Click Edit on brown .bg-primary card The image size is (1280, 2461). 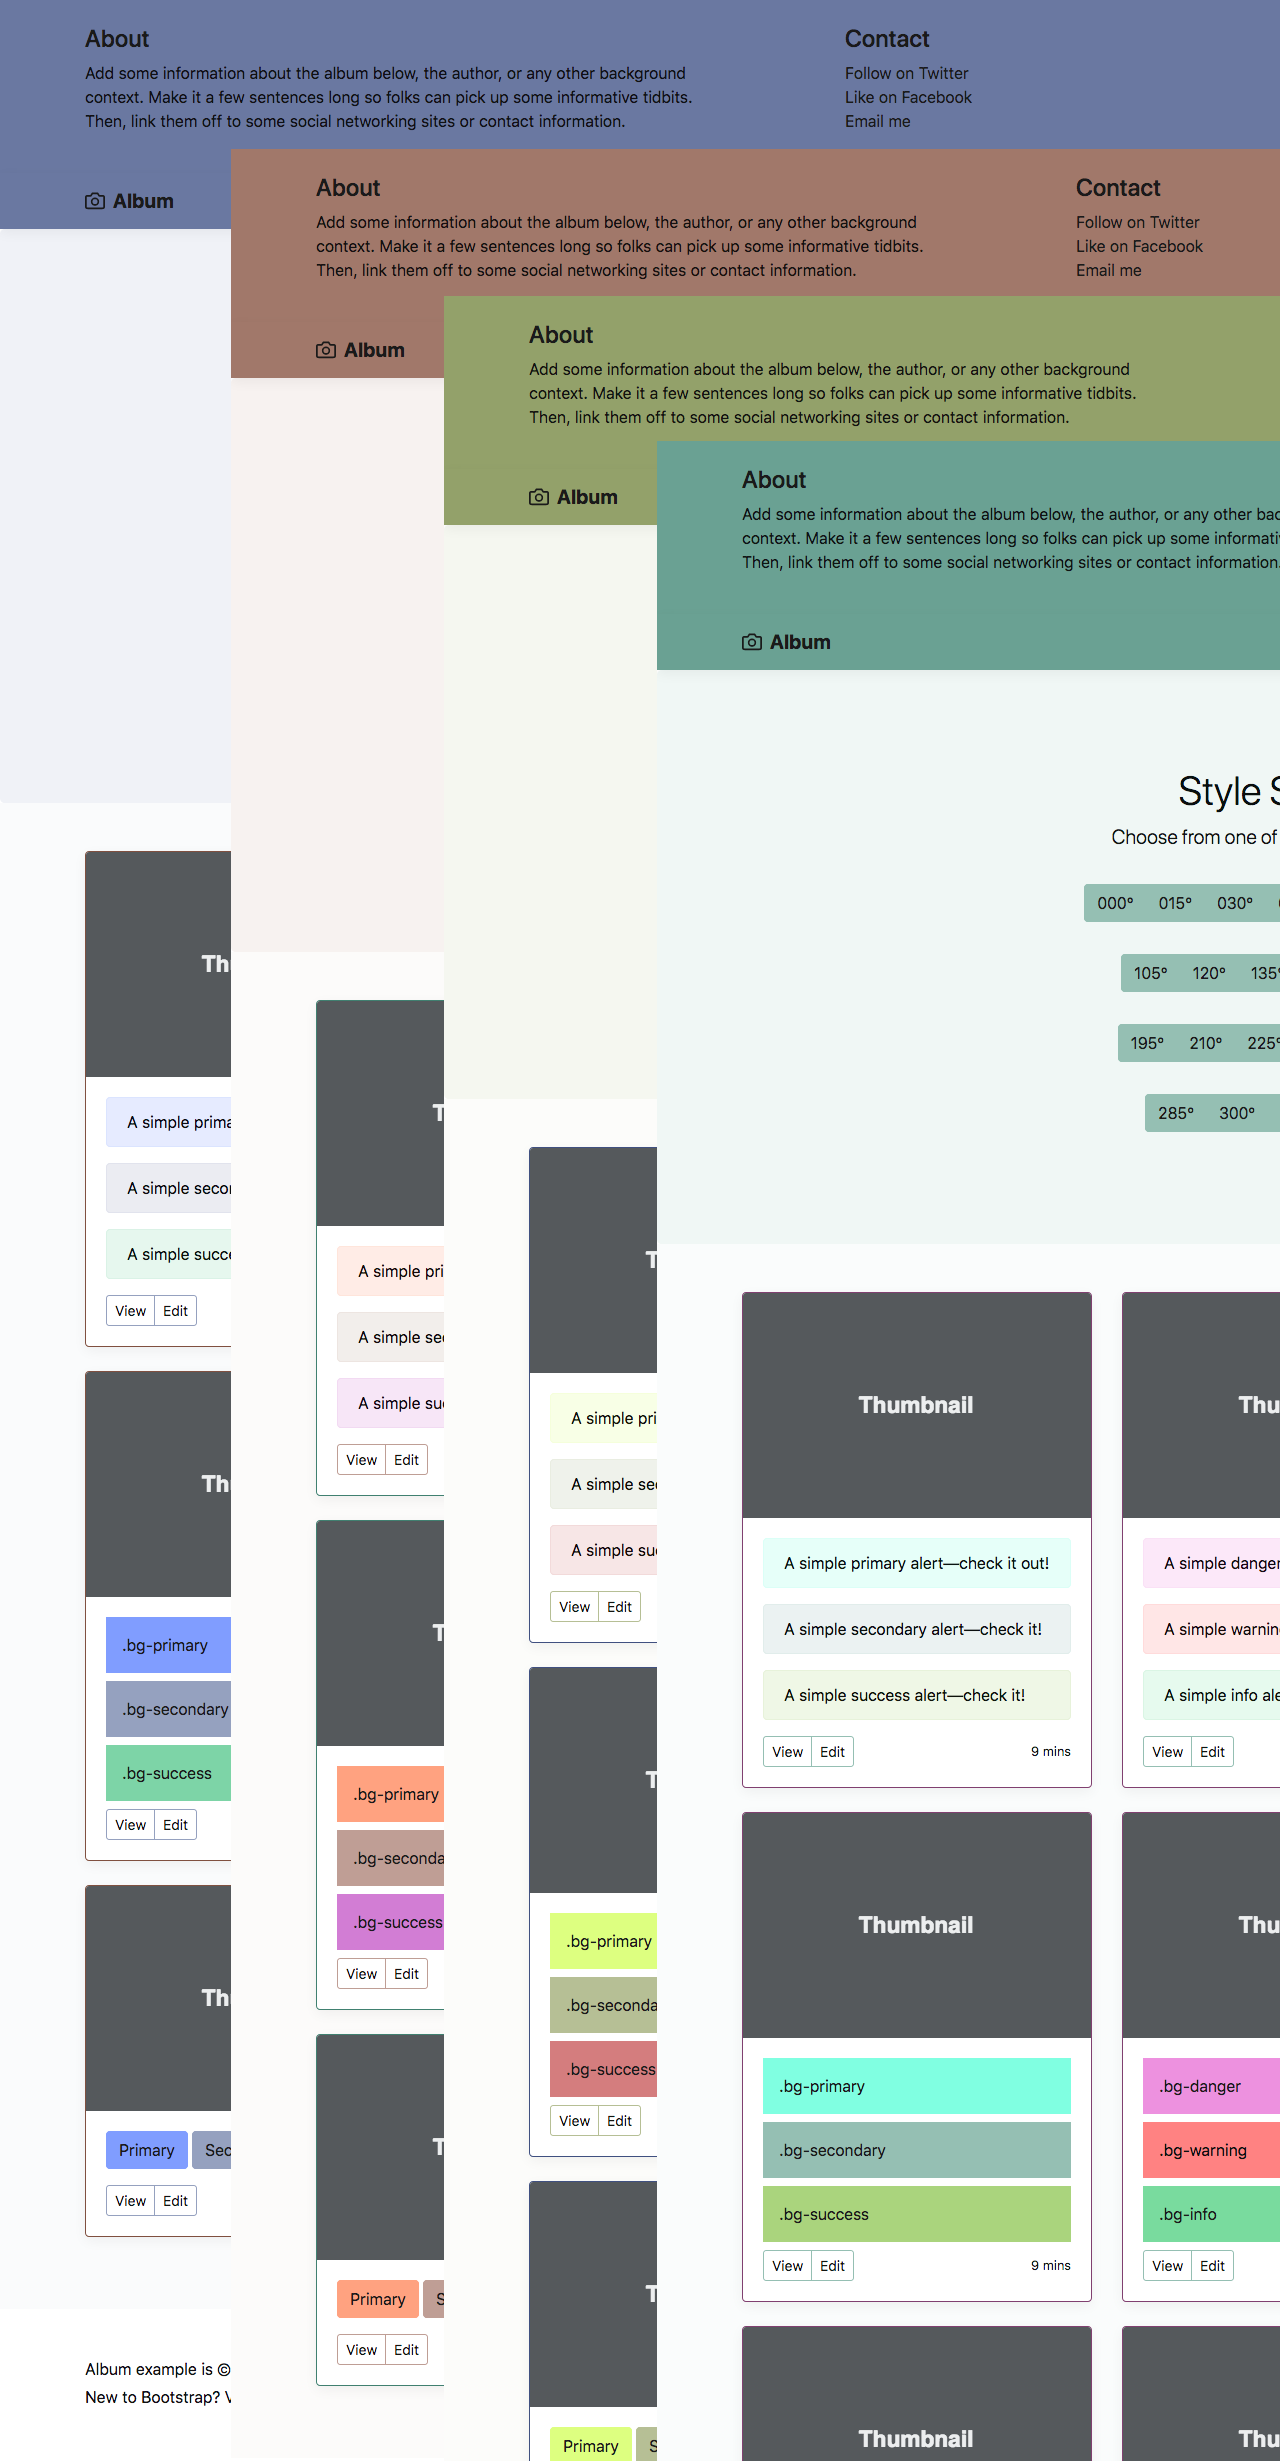point(406,1974)
